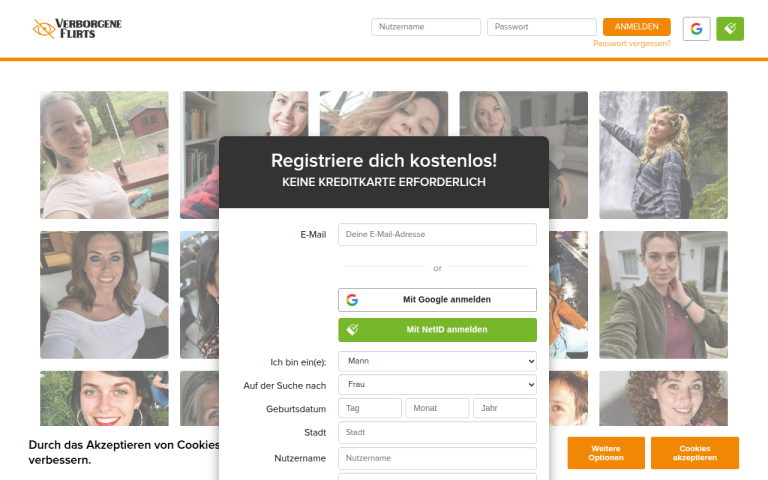Screen dimensions: 768x480
Task: Click the orange ANMELDEN button
Action: pos(636,27)
